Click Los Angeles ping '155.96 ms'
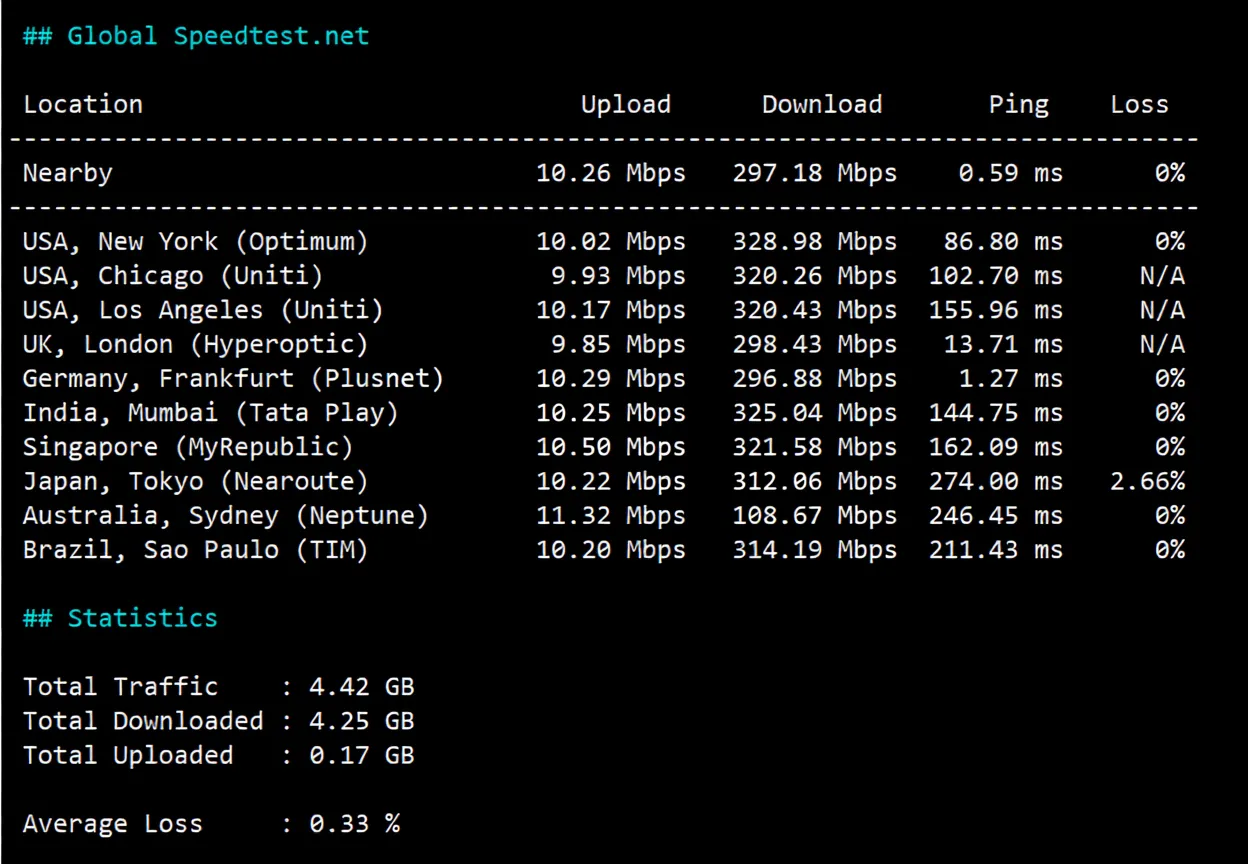The height and width of the screenshot is (864, 1248). pyautogui.click(x=996, y=309)
